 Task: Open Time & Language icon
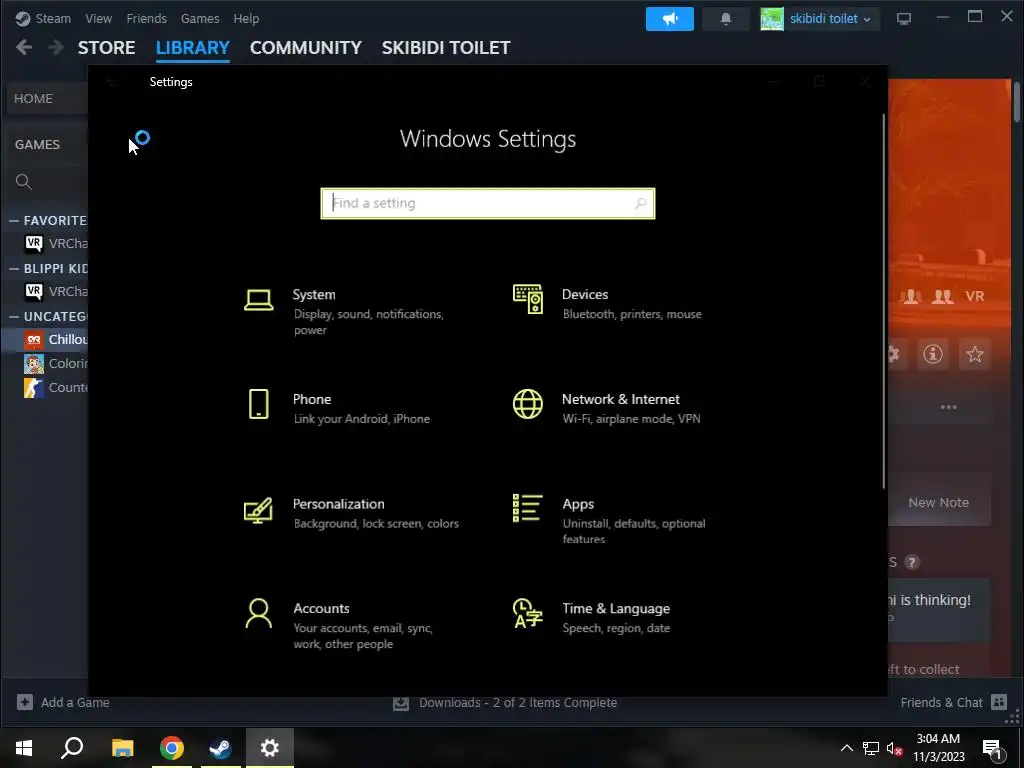pos(528,613)
